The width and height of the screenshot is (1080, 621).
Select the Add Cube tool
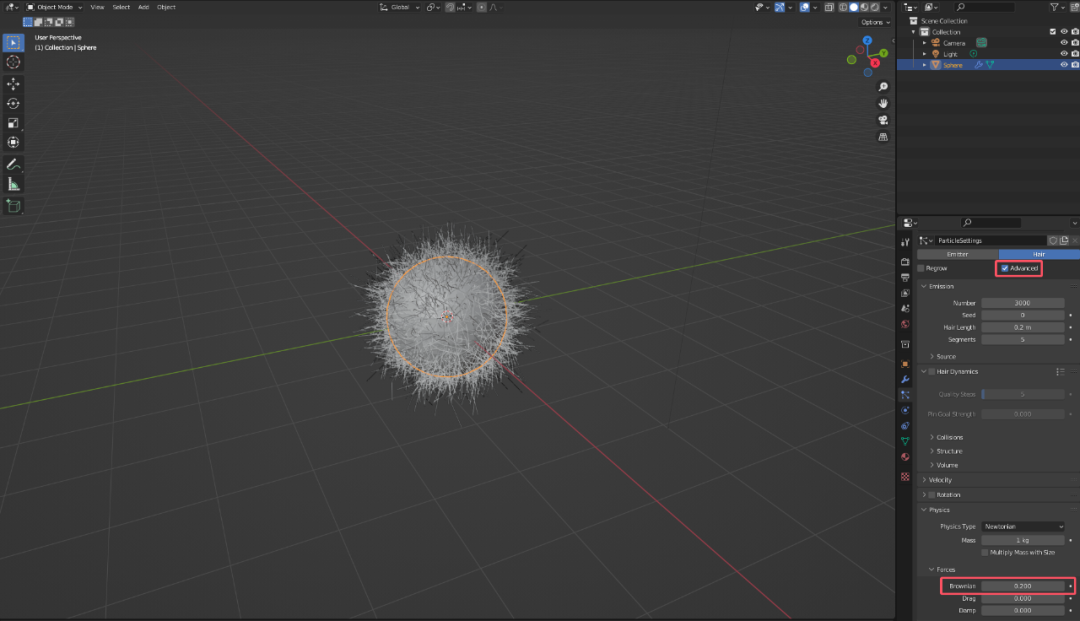13,206
